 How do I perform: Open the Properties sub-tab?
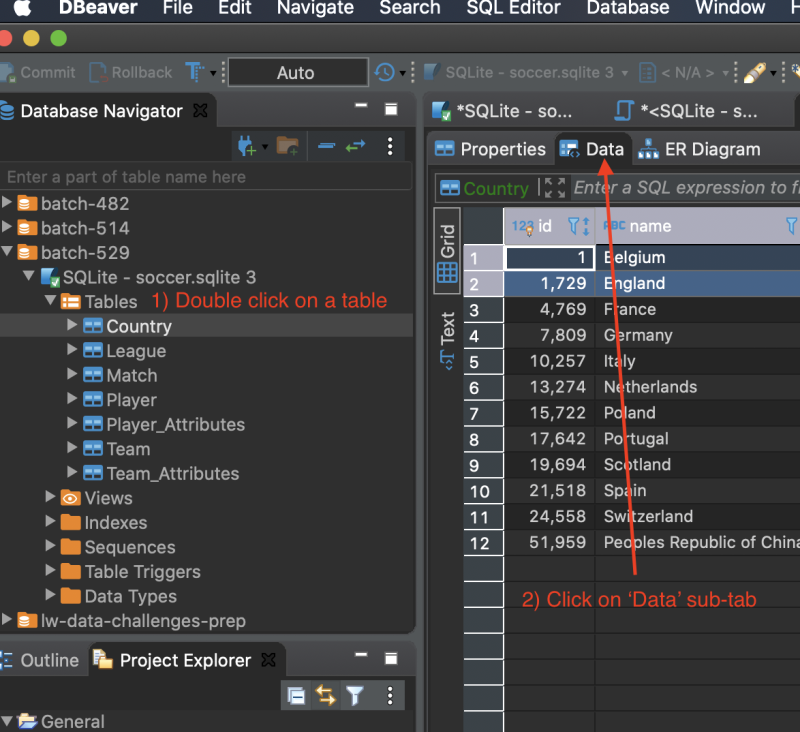point(490,148)
